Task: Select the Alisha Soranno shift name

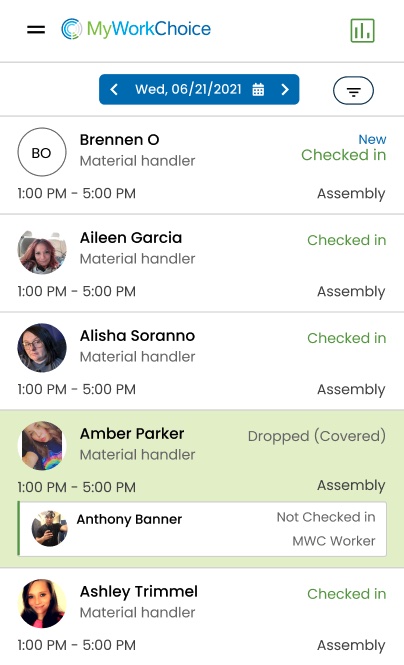Action: [x=138, y=336]
